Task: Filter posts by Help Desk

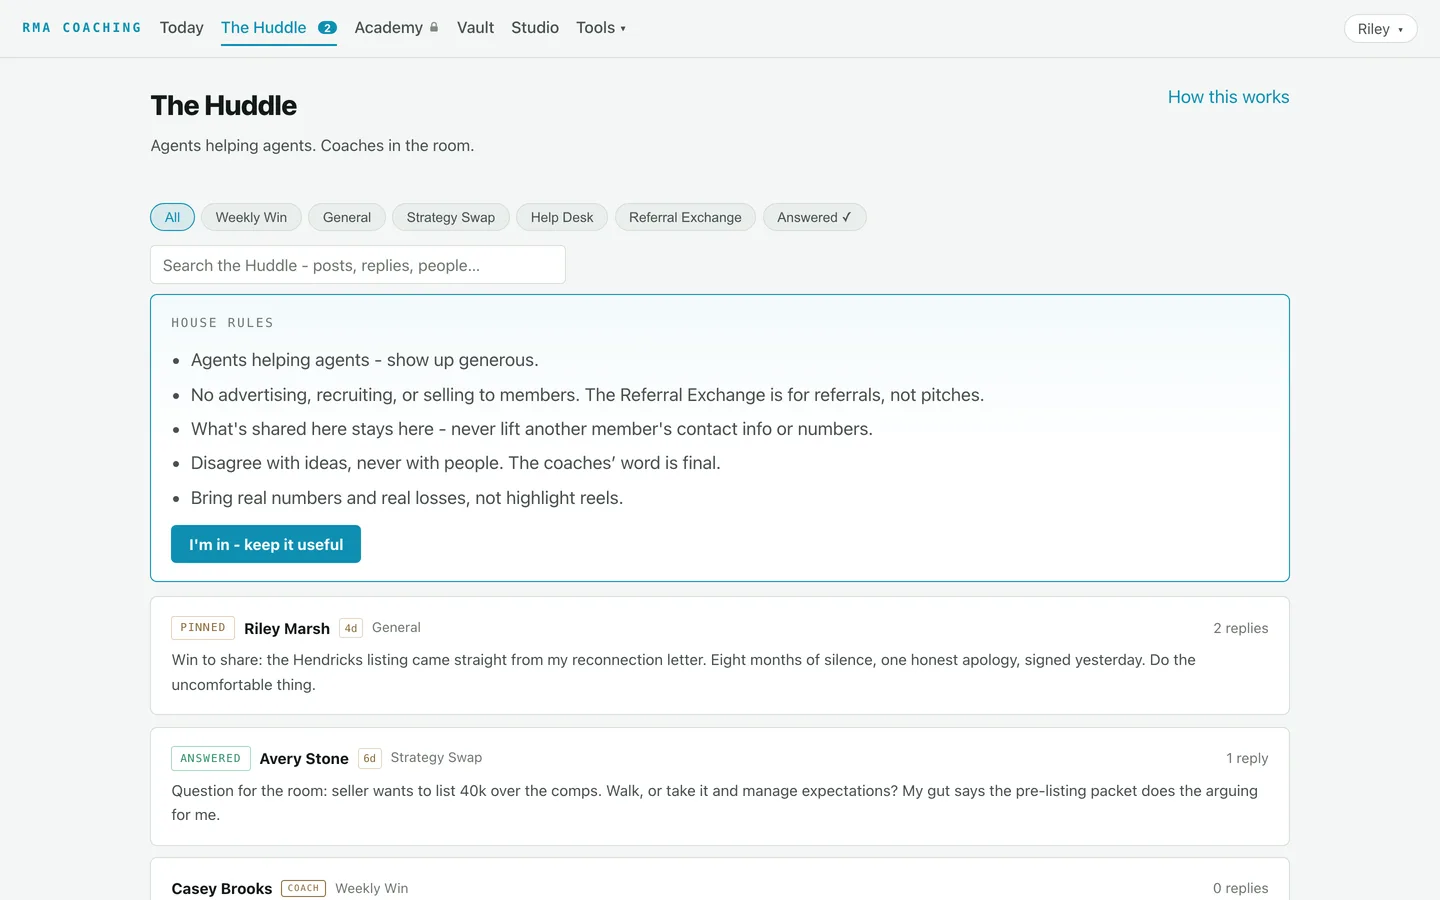Action: coord(562,217)
